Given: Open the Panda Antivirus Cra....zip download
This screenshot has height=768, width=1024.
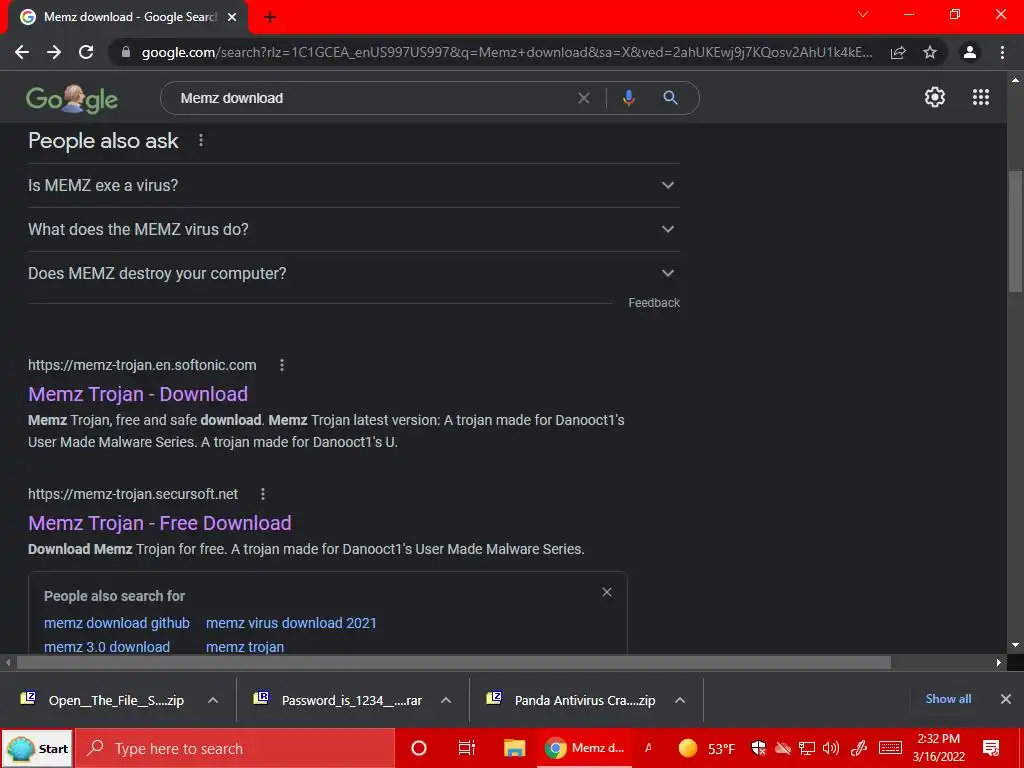Looking at the screenshot, I should (571, 700).
